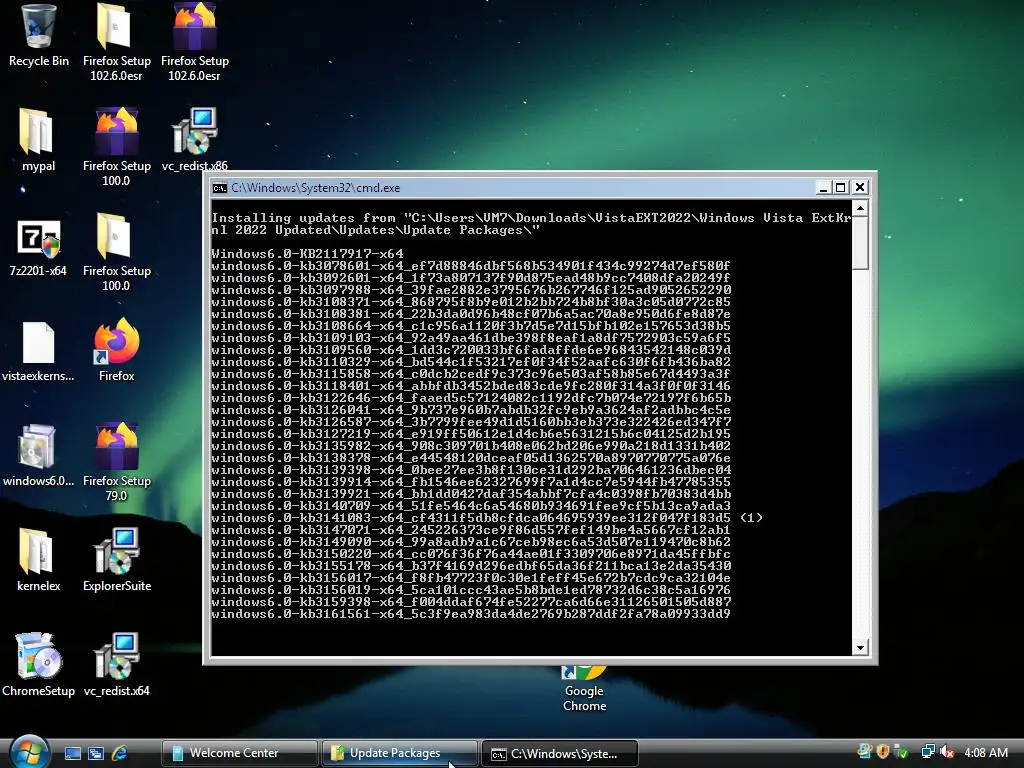Select the ExplorerSuite installer icon
1024x768 pixels.
coord(116,560)
